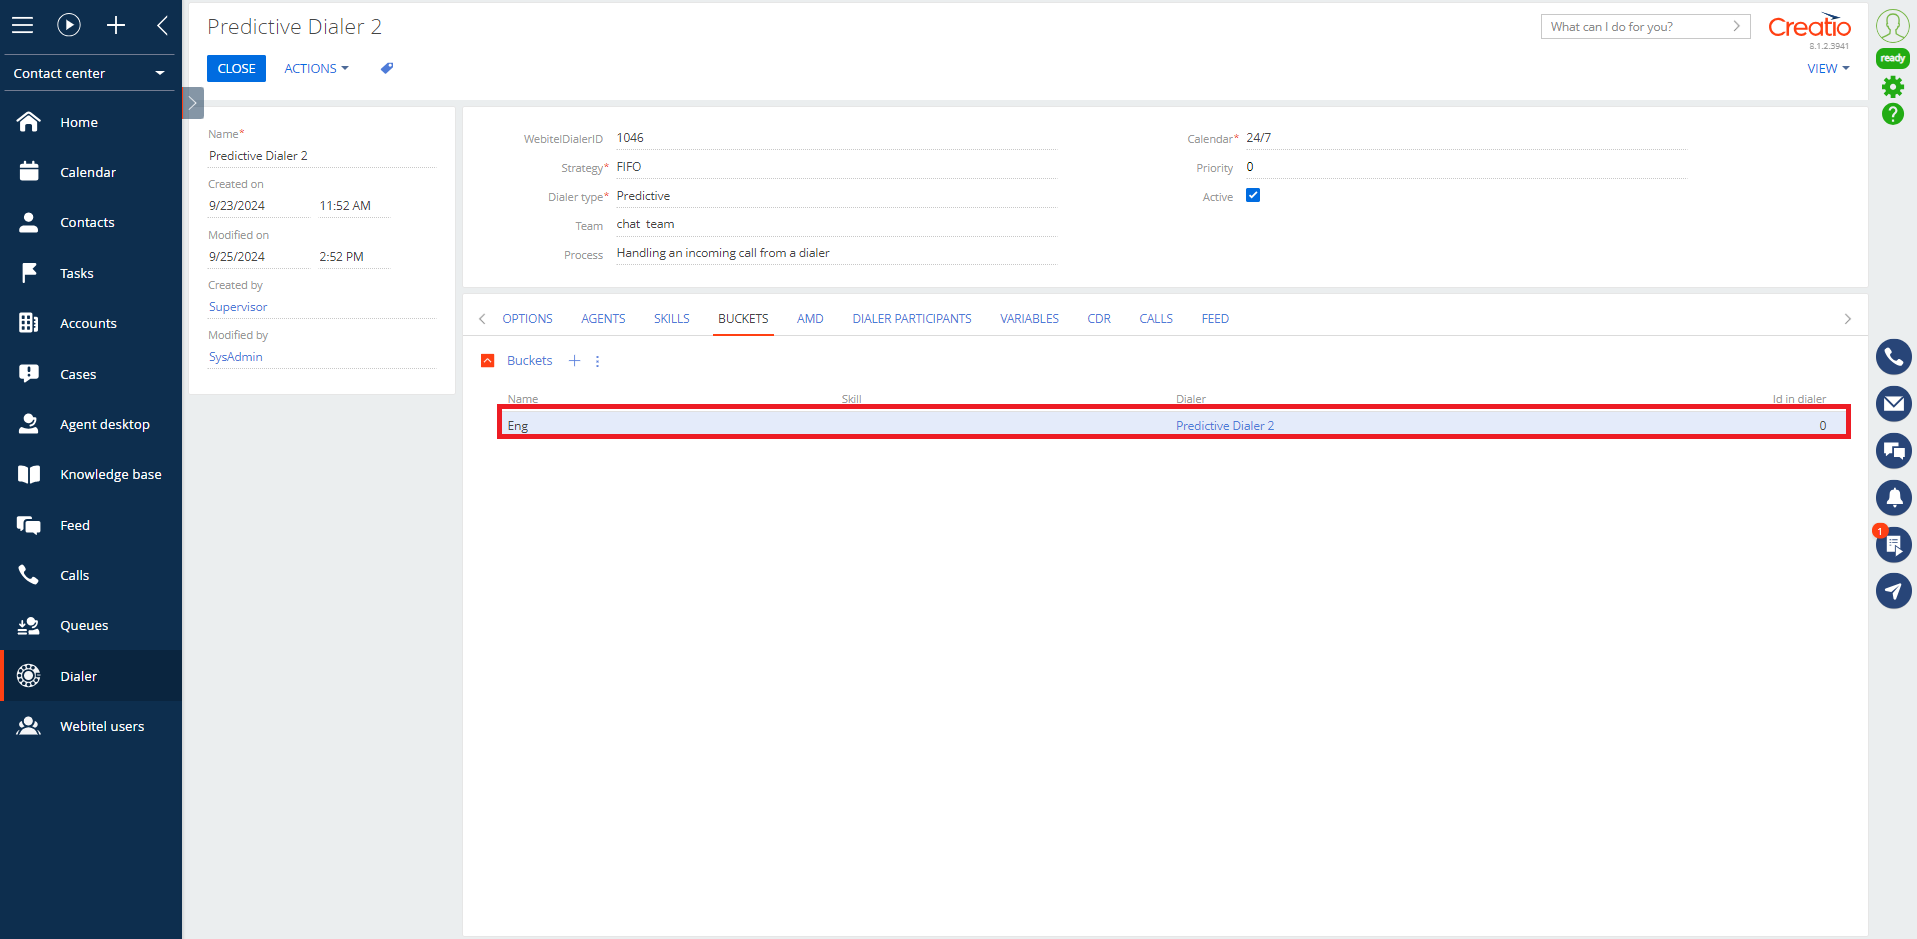The height and width of the screenshot is (939, 1917).
Task: Select the Buckets tab
Action: point(743,319)
